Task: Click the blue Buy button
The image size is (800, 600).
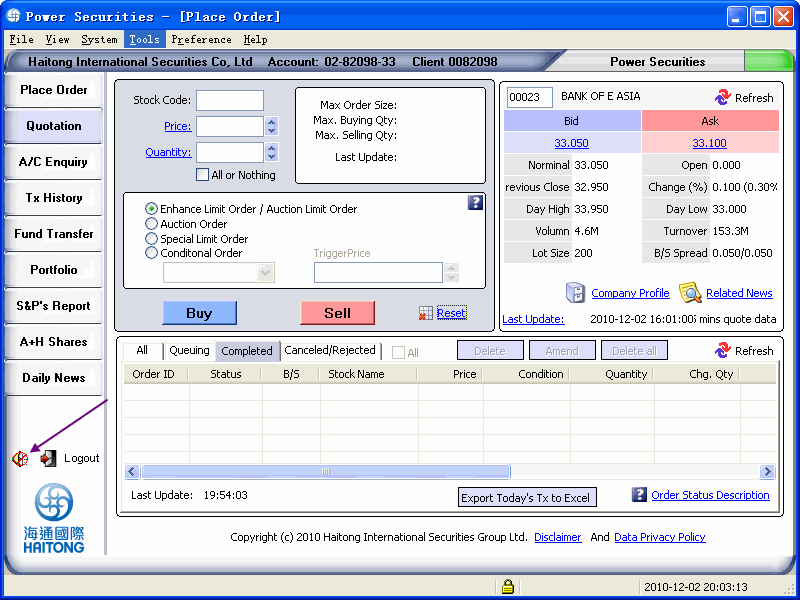Action: point(199,313)
